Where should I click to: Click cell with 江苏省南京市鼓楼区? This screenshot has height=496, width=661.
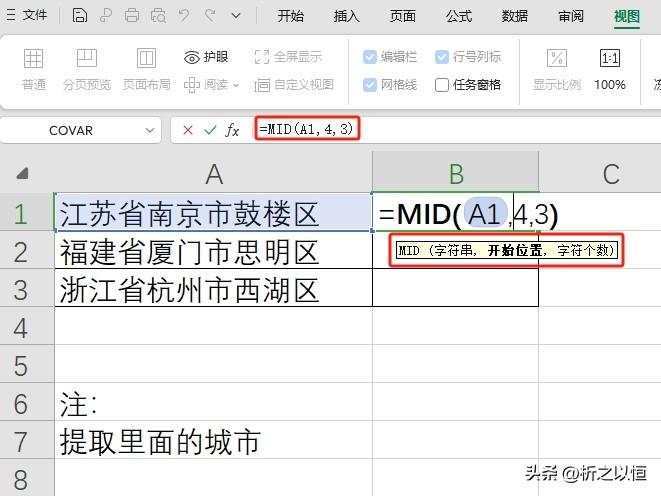tap(214, 213)
